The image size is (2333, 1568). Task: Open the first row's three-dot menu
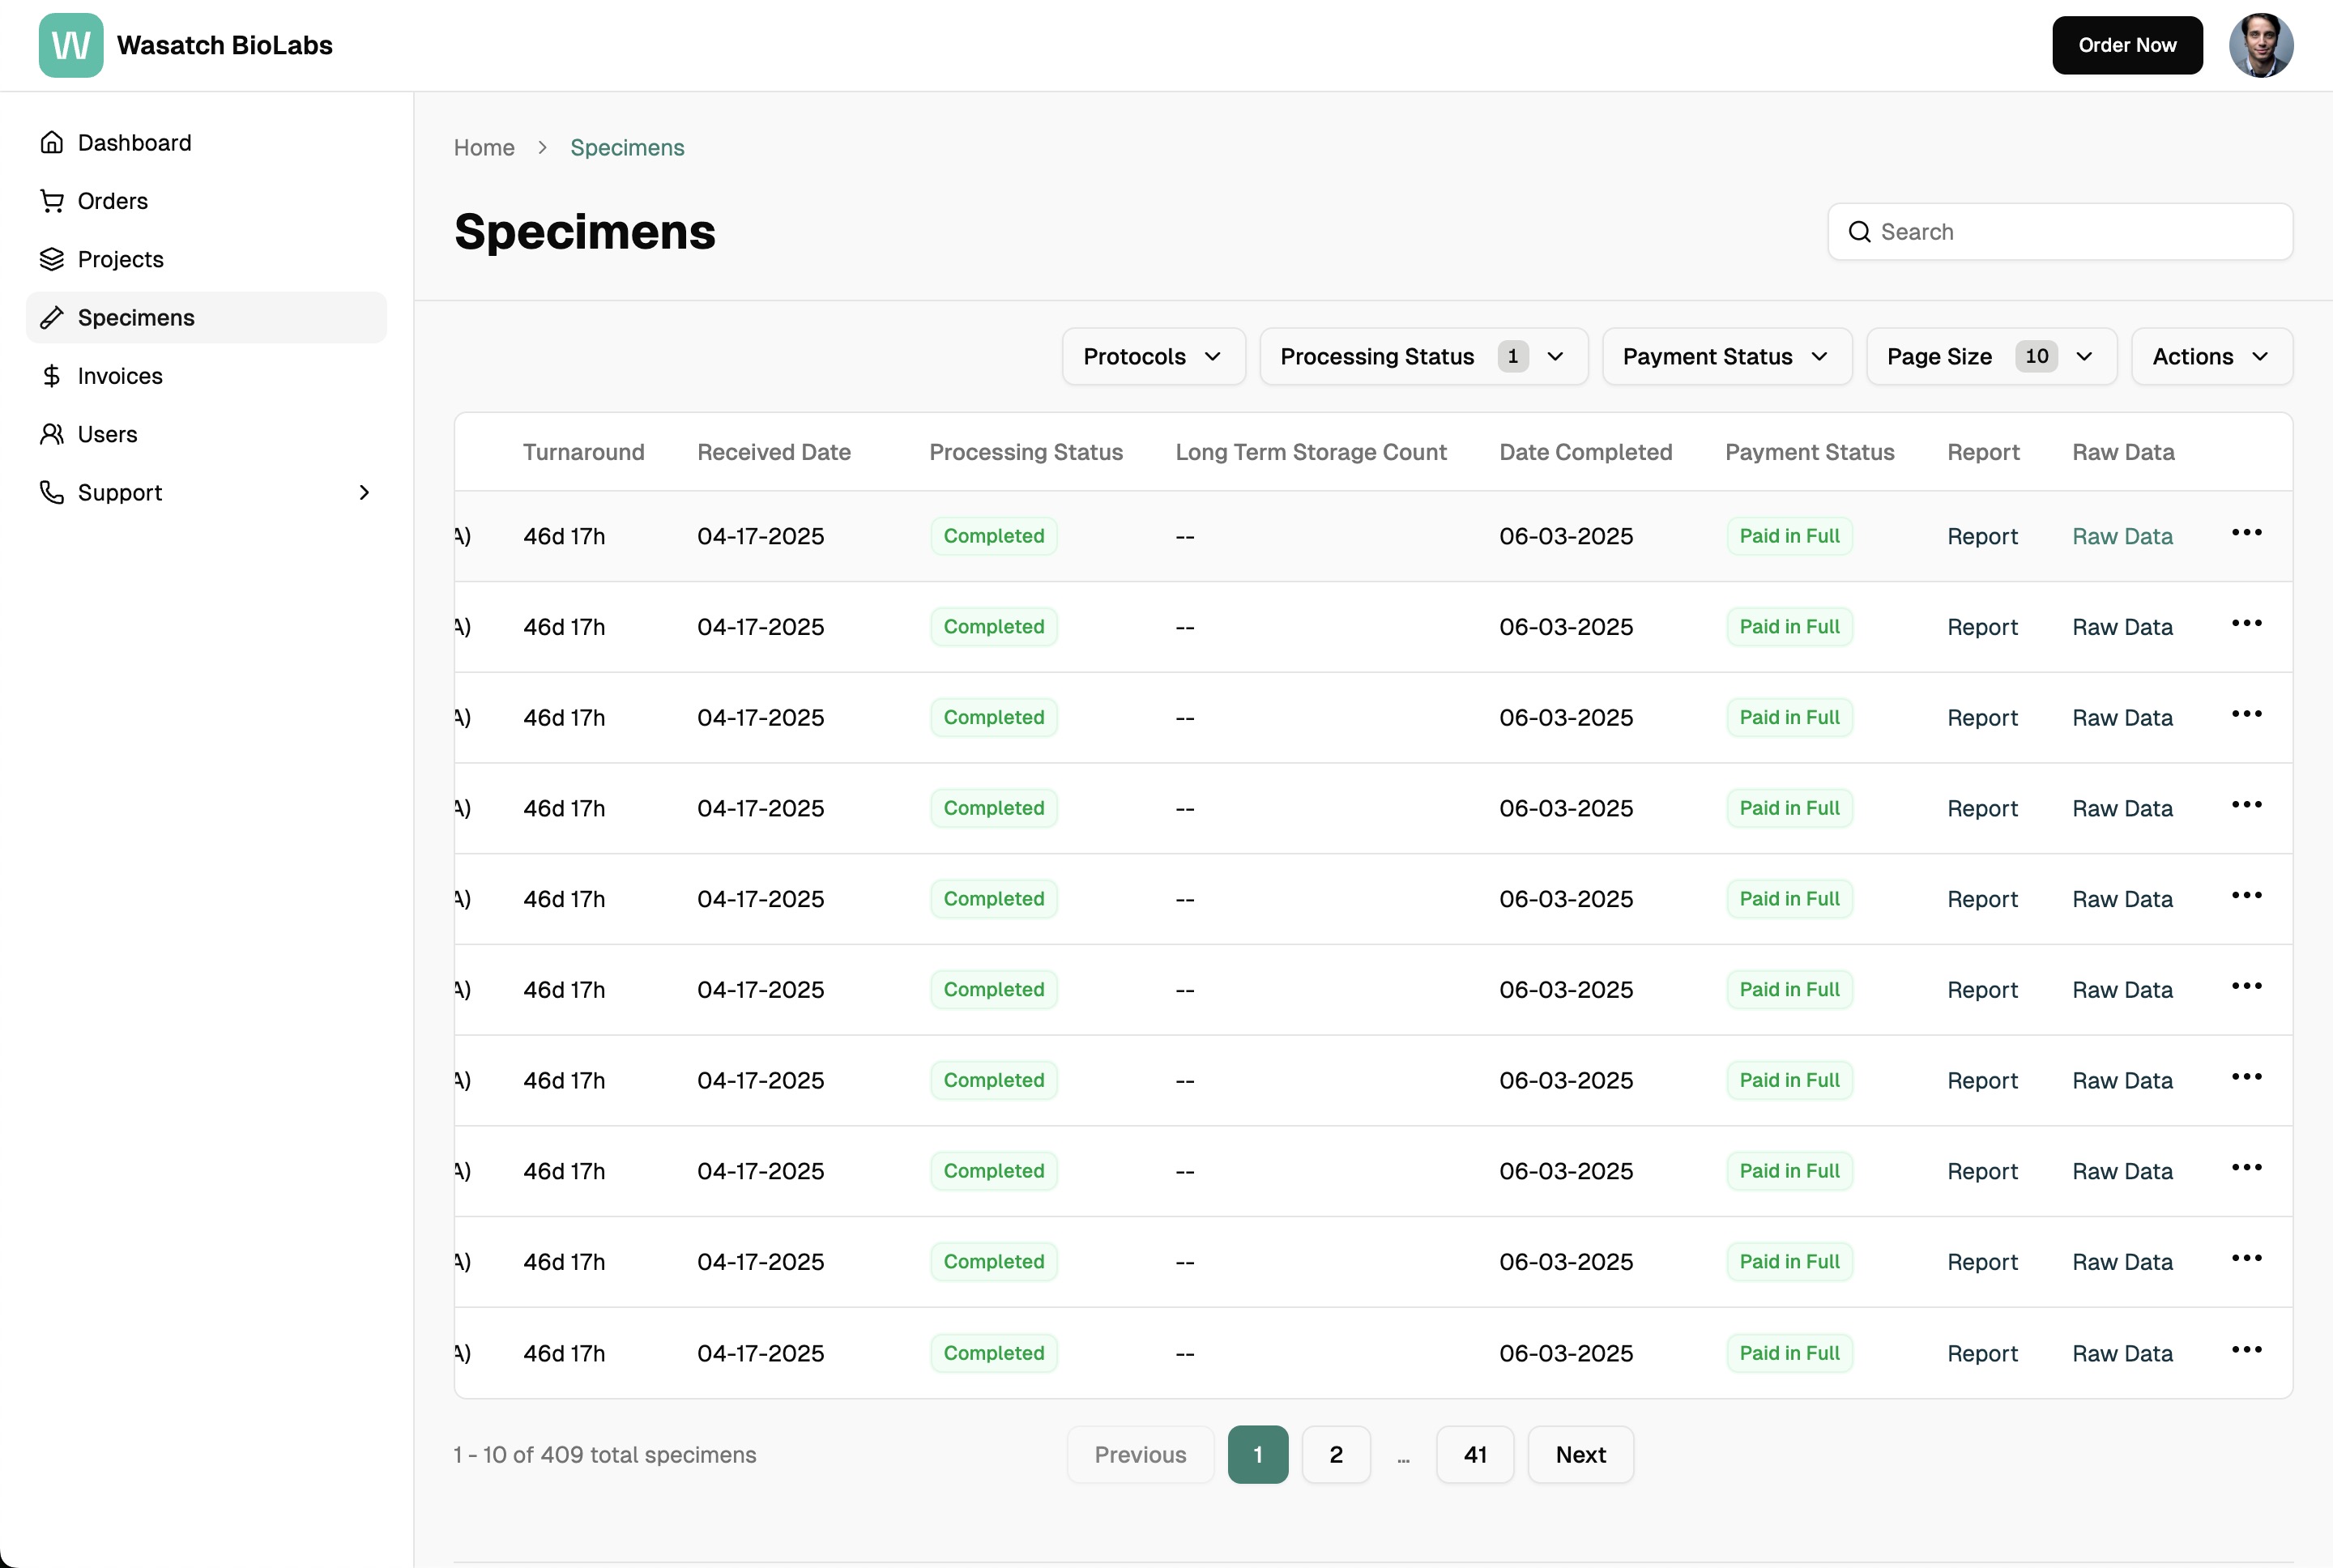[x=2246, y=533]
